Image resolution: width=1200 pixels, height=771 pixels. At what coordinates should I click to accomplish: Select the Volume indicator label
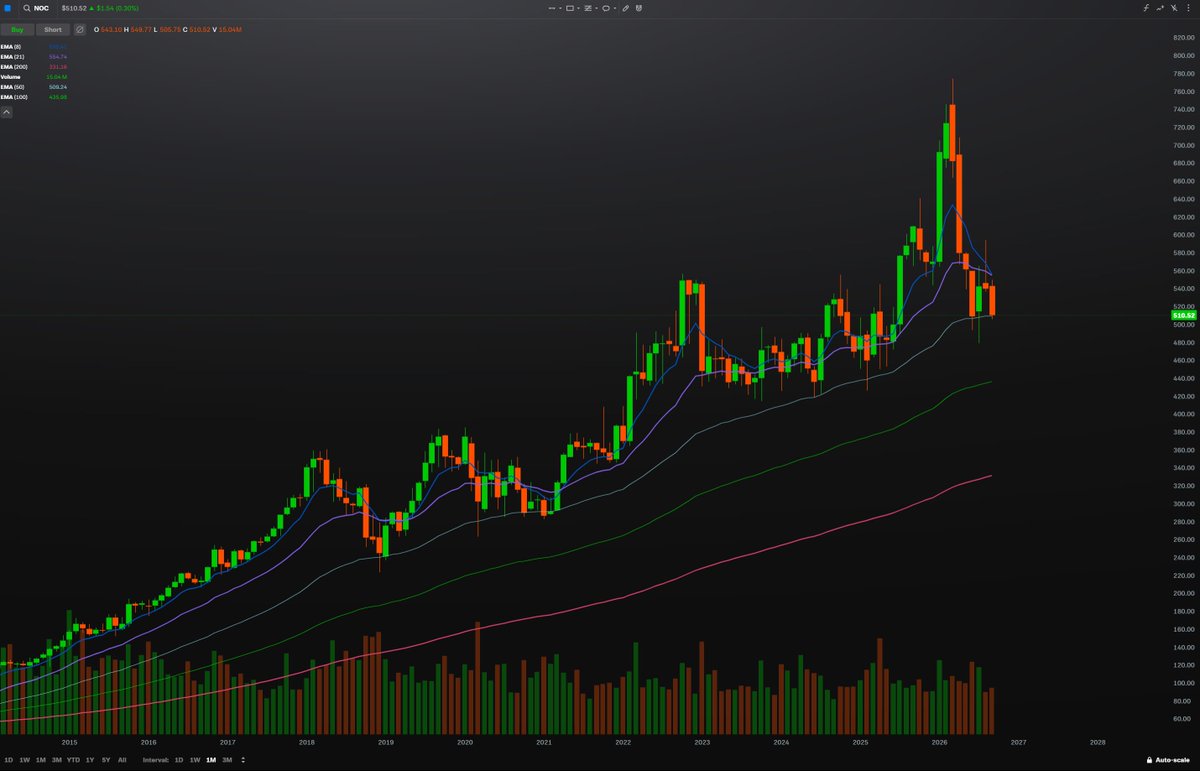pyautogui.click(x=10, y=77)
